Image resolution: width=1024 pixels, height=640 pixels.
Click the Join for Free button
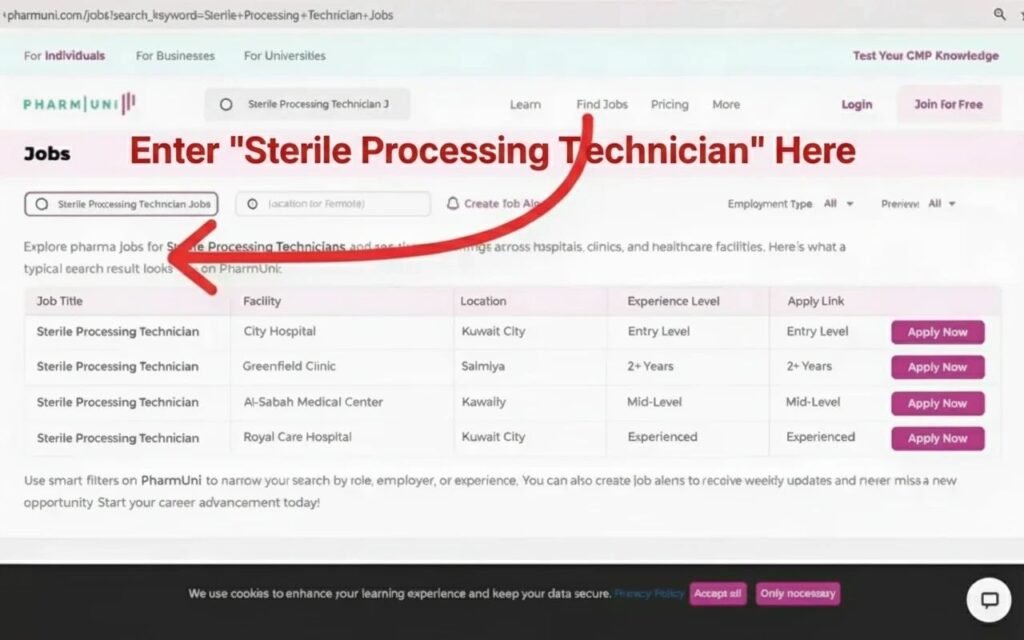pyautogui.click(x=948, y=104)
